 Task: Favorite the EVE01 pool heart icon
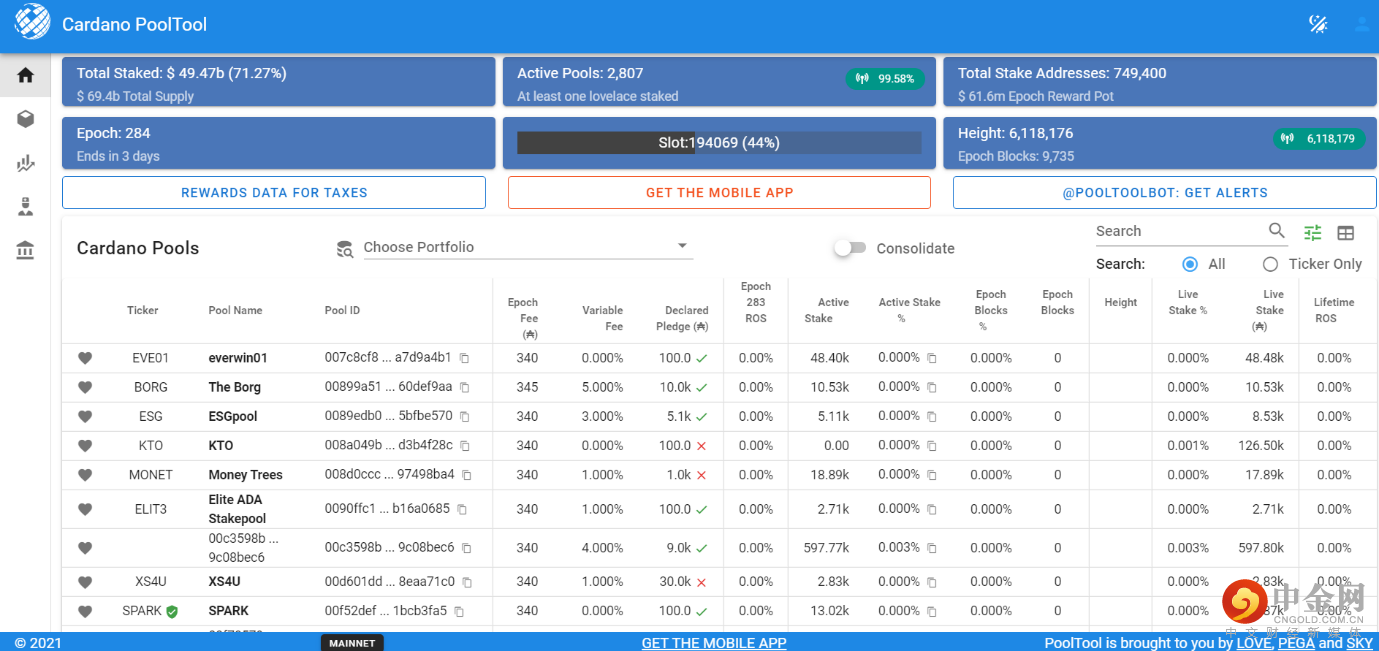(85, 358)
